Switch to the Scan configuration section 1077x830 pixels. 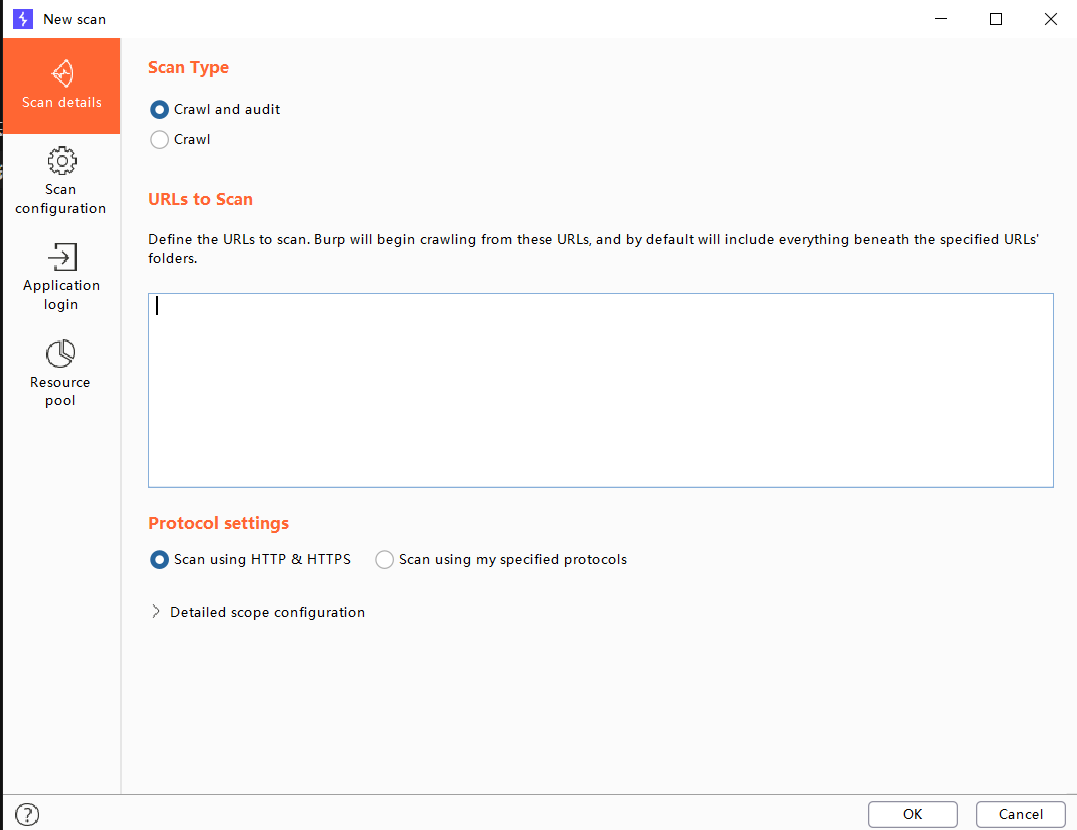click(x=62, y=180)
